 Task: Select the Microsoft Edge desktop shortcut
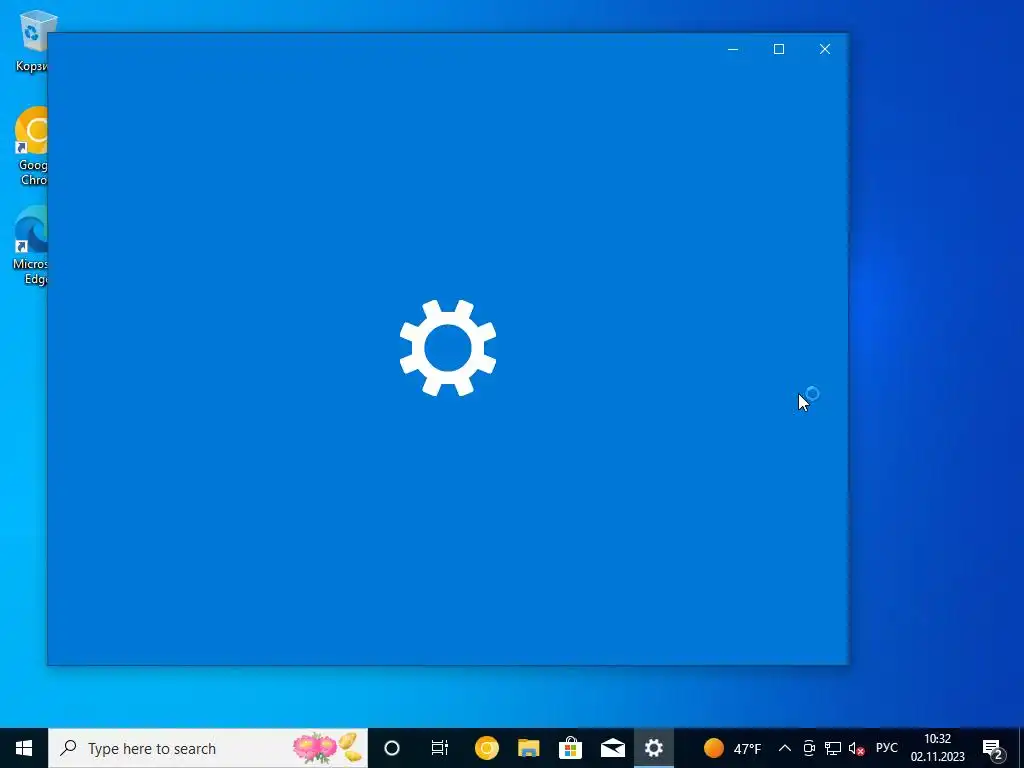(x=30, y=246)
